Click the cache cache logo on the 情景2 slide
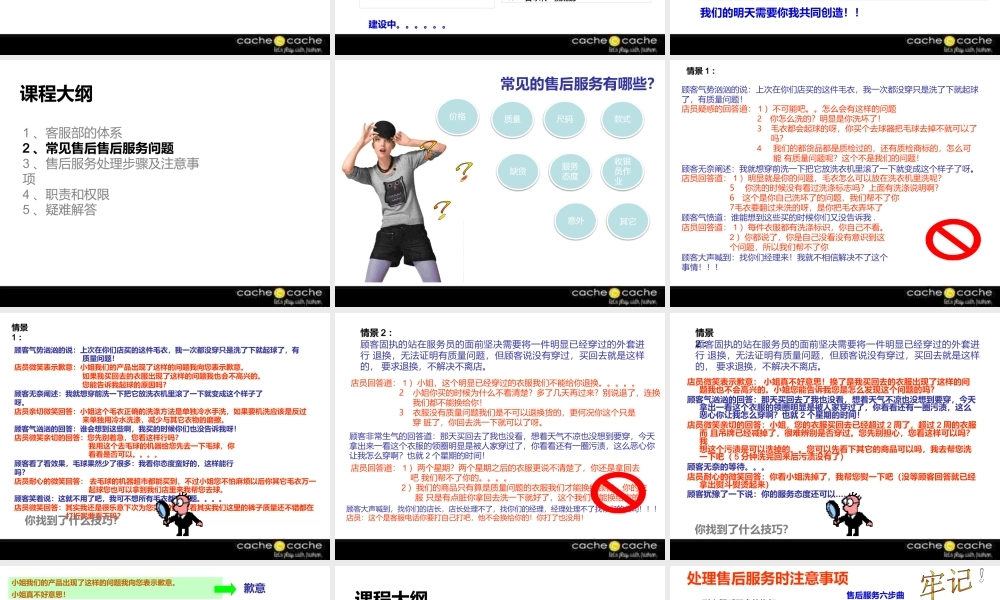The image size is (1000, 600). pyautogui.click(x=614, y=549)
